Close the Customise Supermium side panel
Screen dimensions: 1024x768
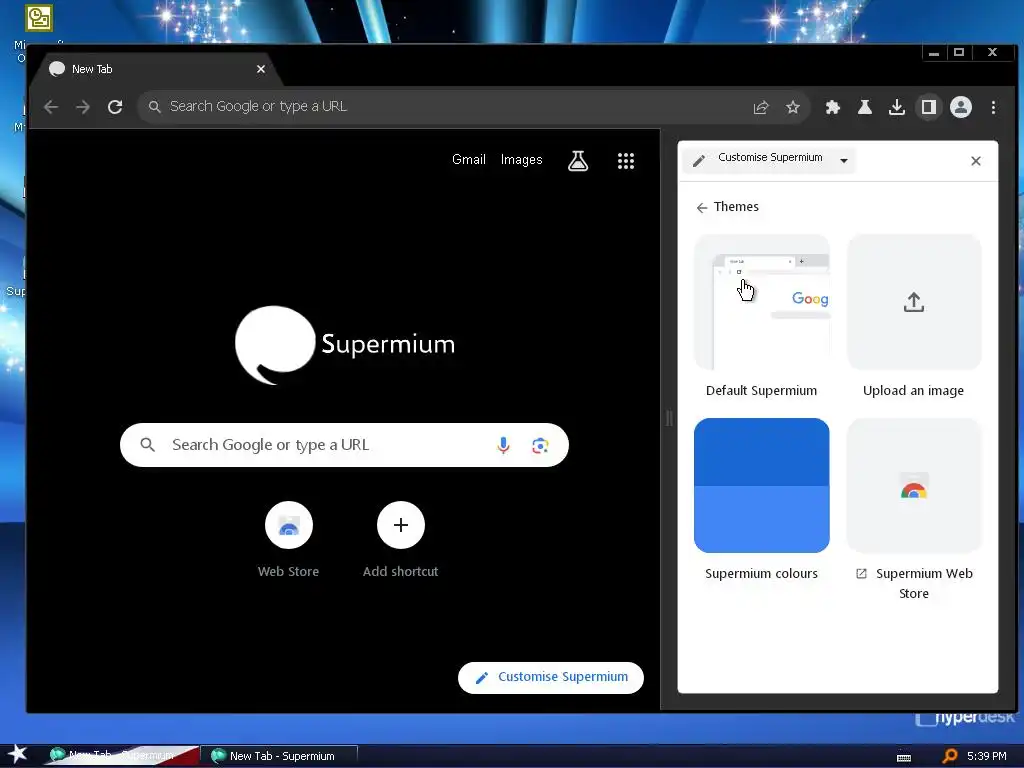[x=976, y=161]
